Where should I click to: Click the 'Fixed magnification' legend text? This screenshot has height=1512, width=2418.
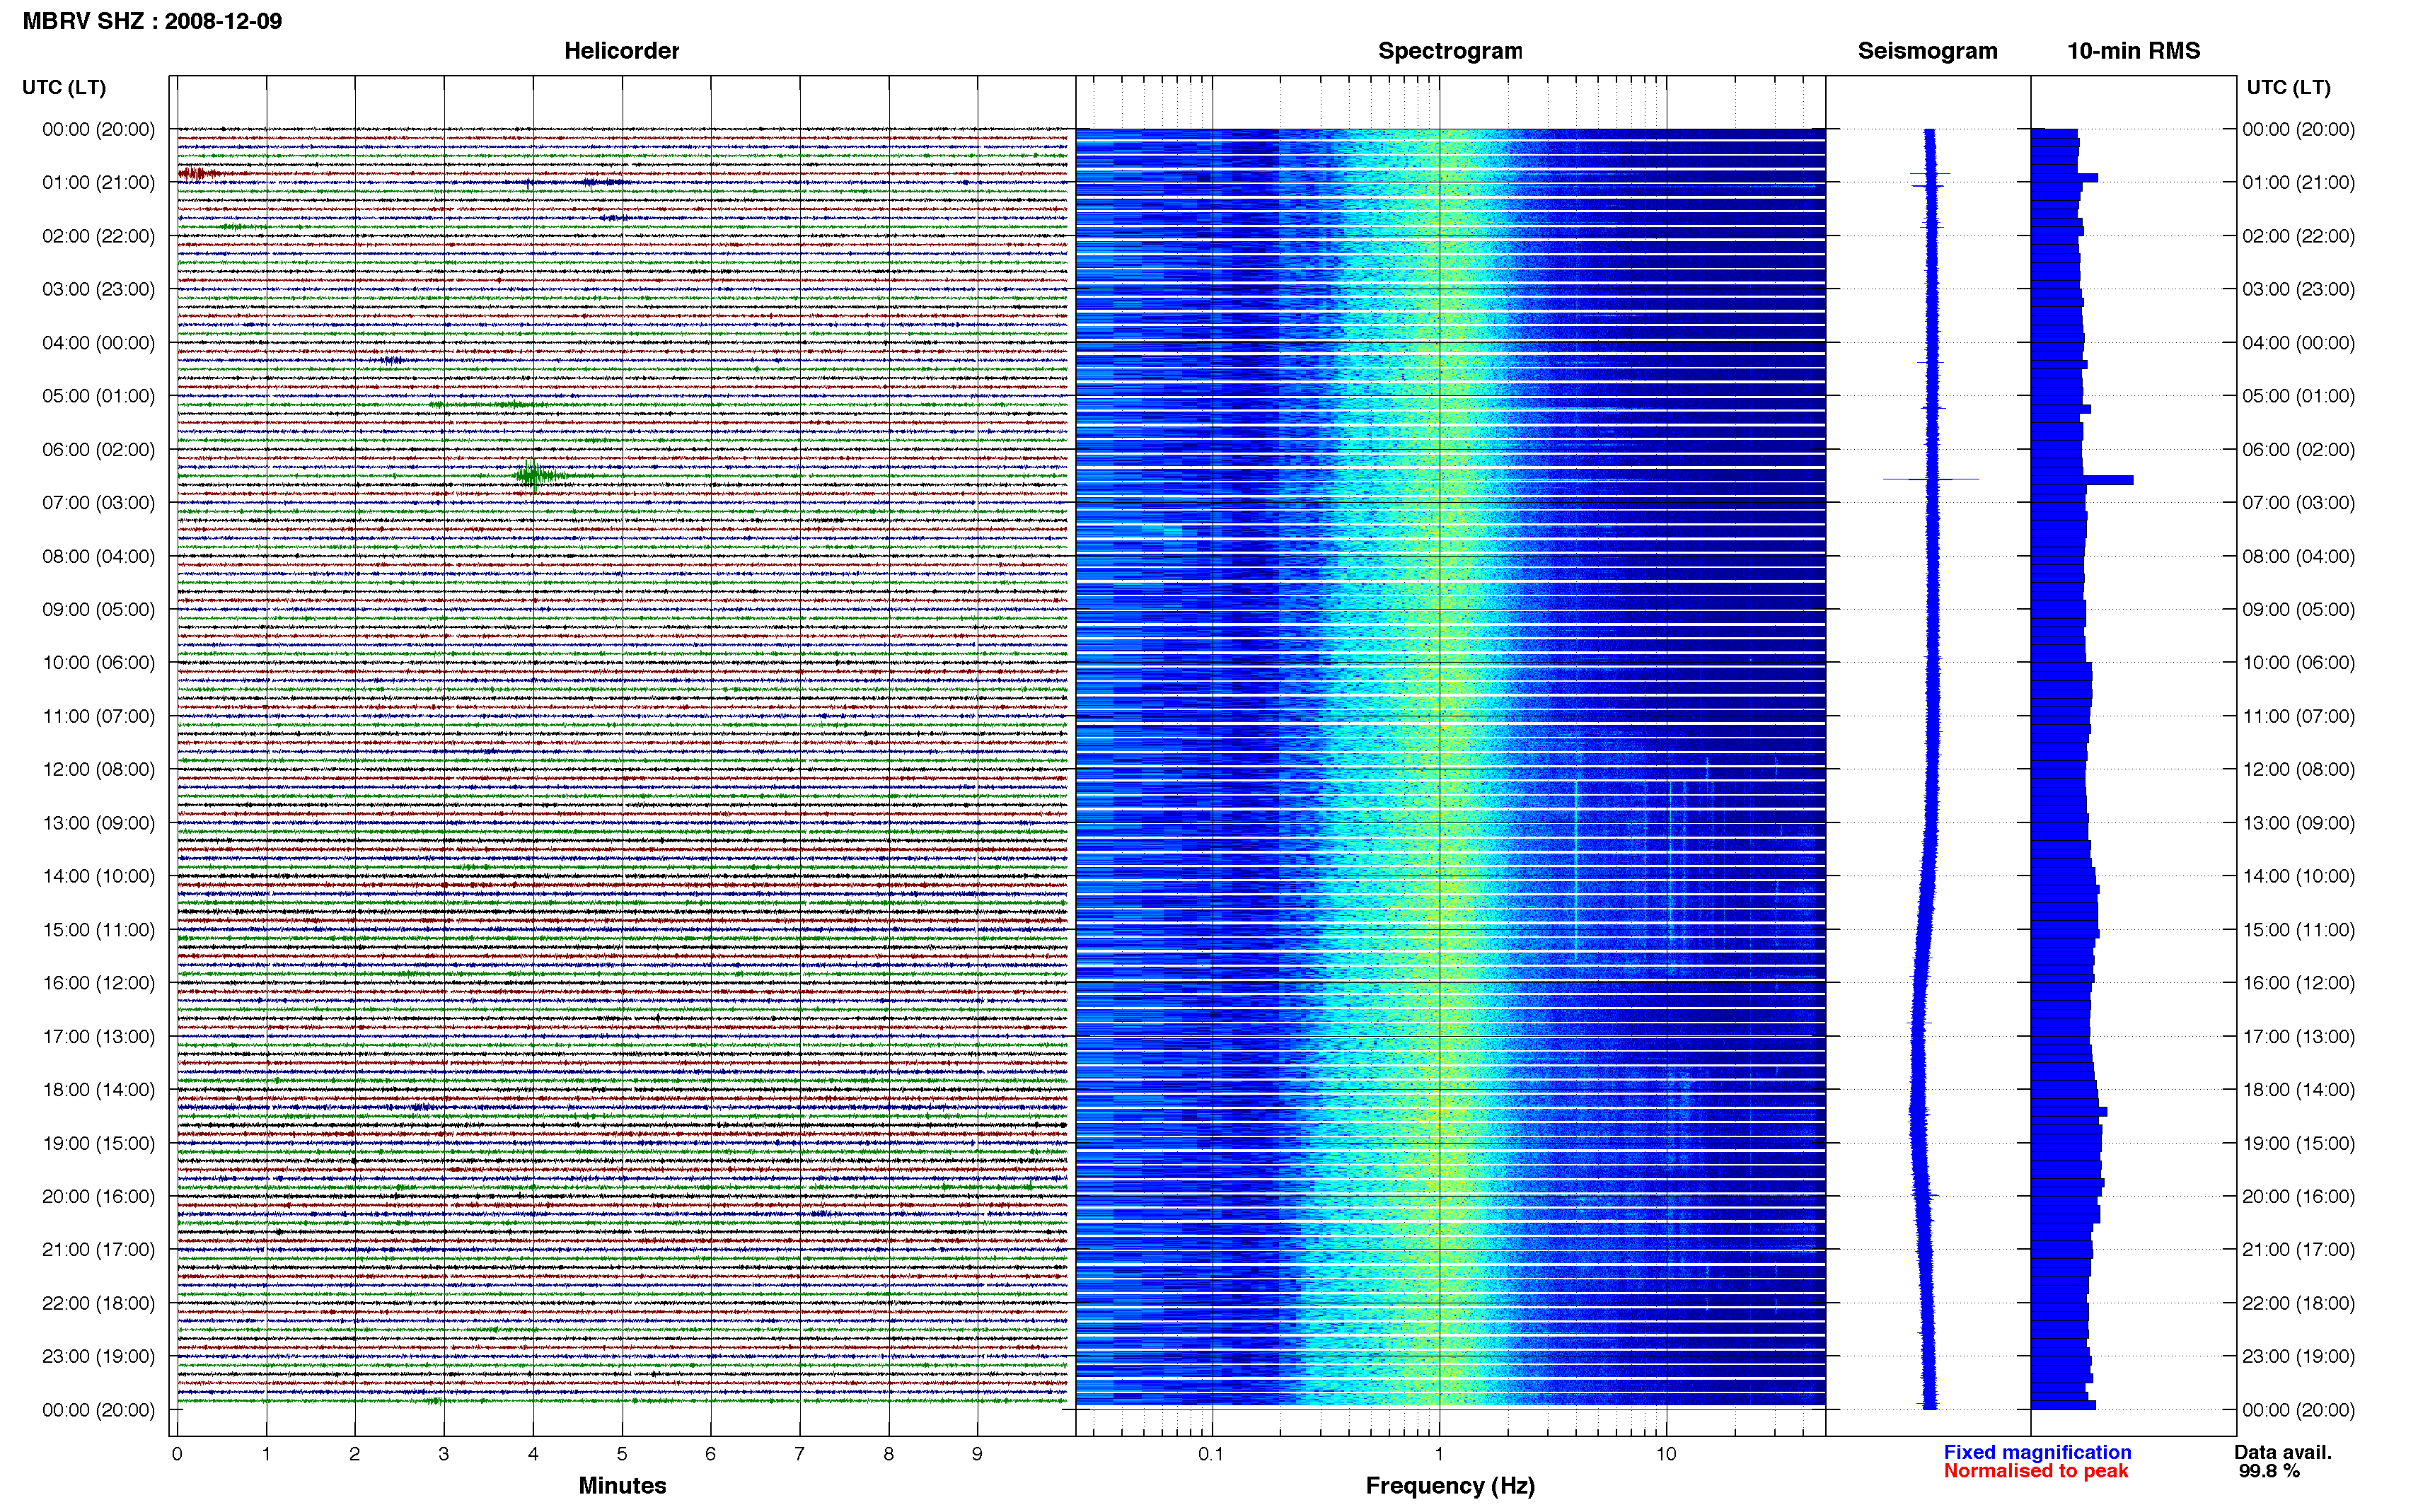coord(2037,1452)
